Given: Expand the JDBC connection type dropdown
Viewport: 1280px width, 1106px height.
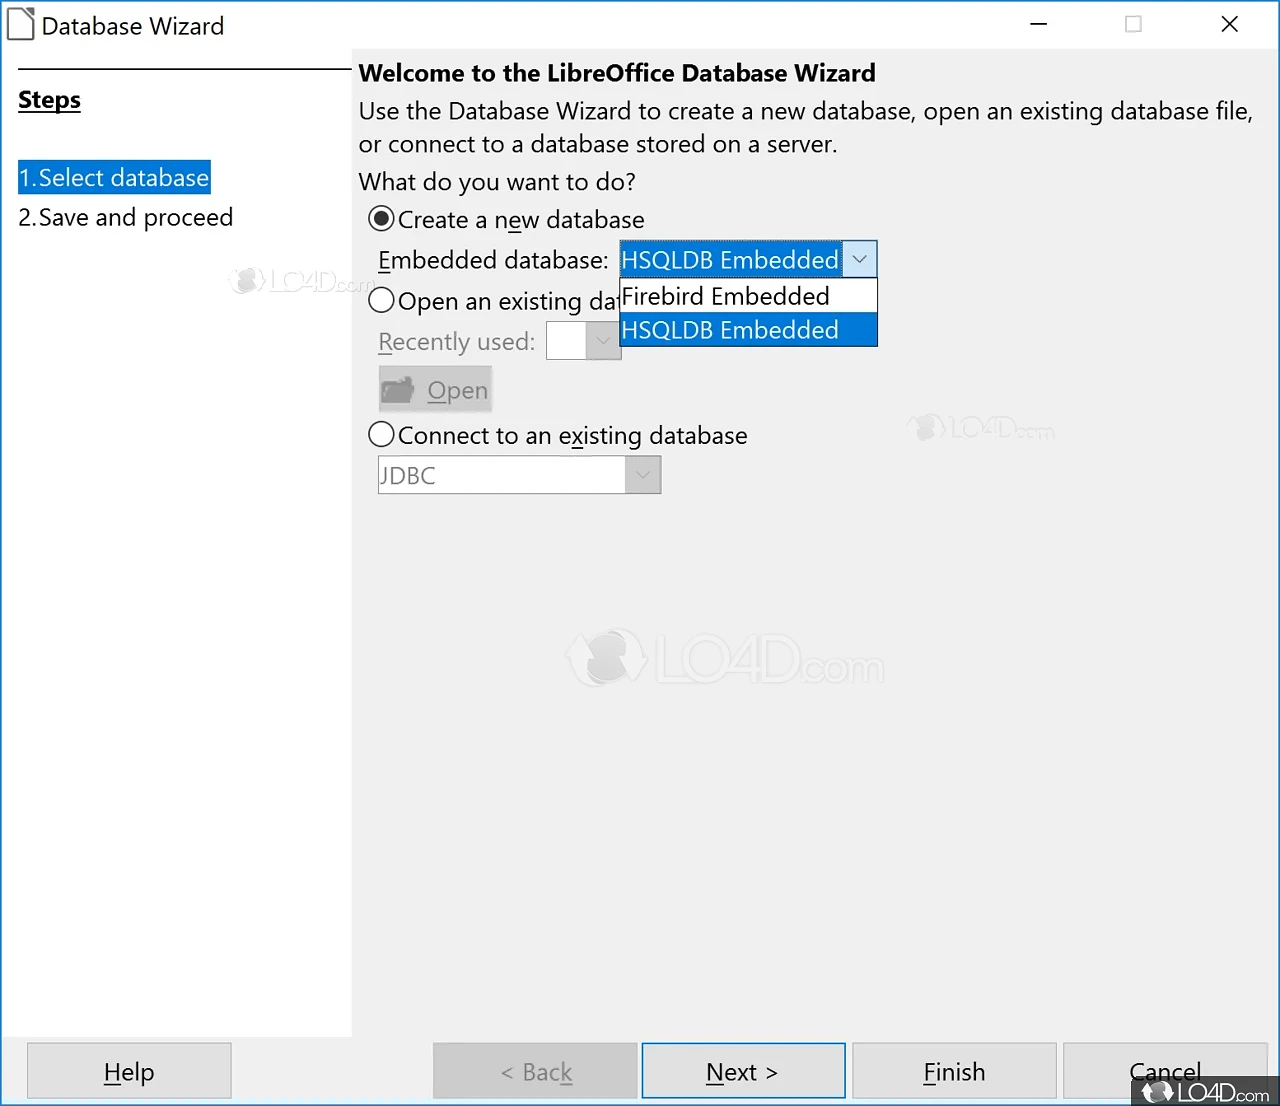Looking at the screenshot, I should pyautogui.click(x=644, y=475).
